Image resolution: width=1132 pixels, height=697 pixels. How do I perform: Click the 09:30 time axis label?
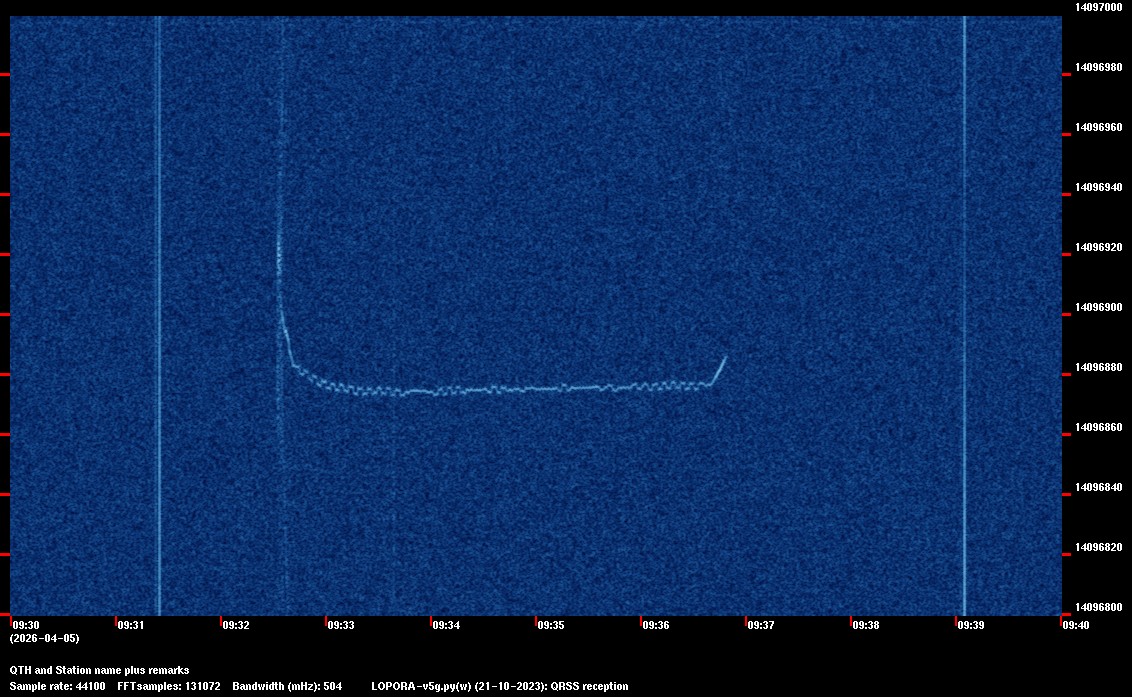25,625
